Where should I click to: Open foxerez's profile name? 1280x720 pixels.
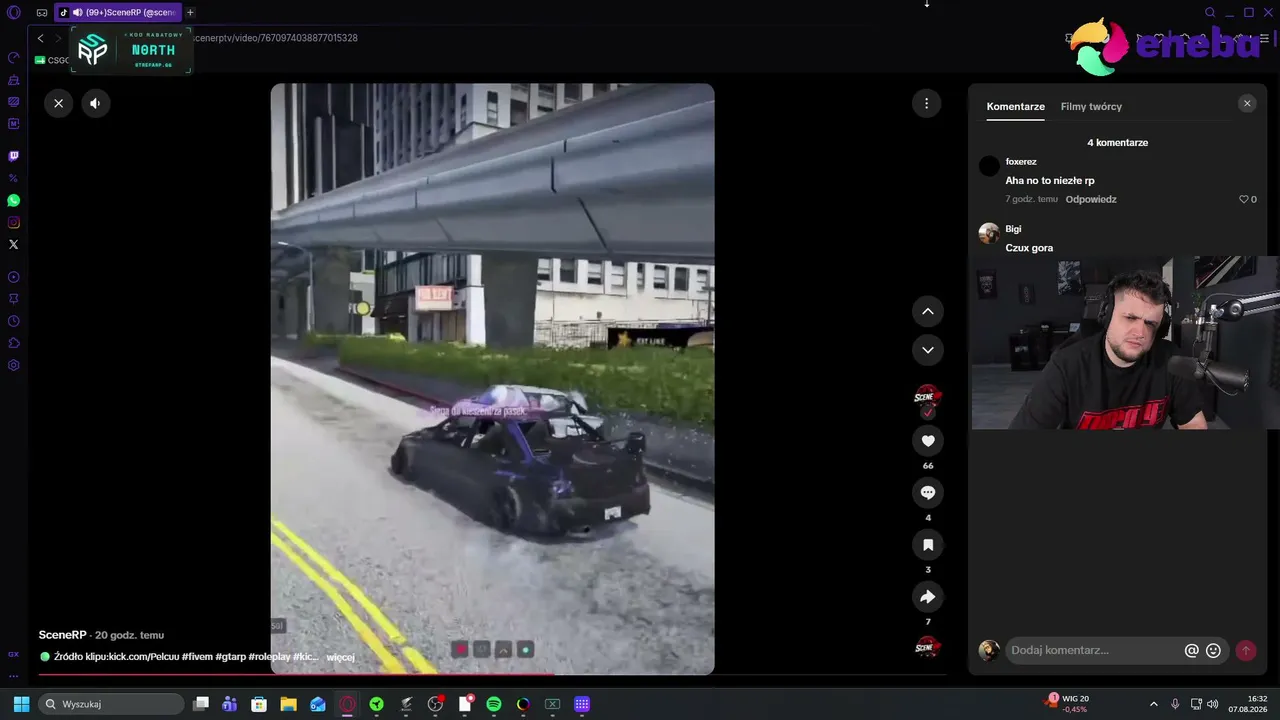pos(1021,162)
